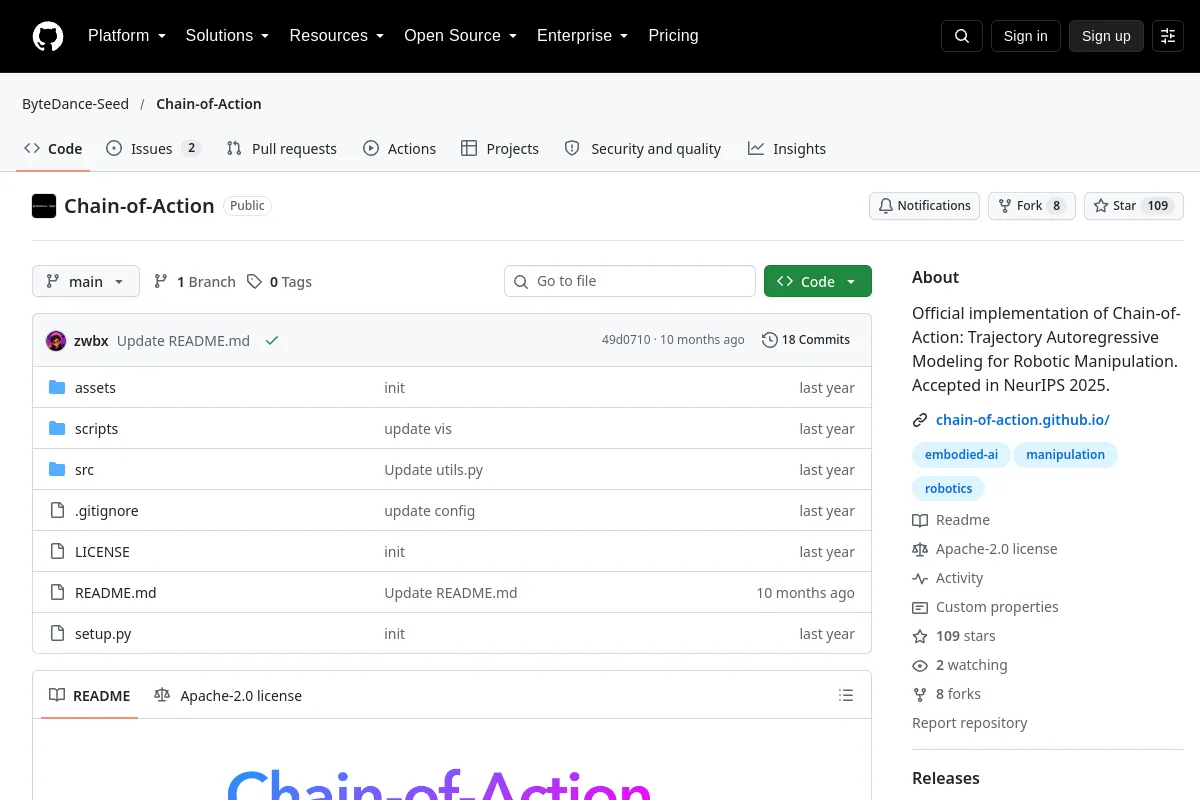Open the Projects tab
Screen dimensions: 1200x800
pos(500,148)
